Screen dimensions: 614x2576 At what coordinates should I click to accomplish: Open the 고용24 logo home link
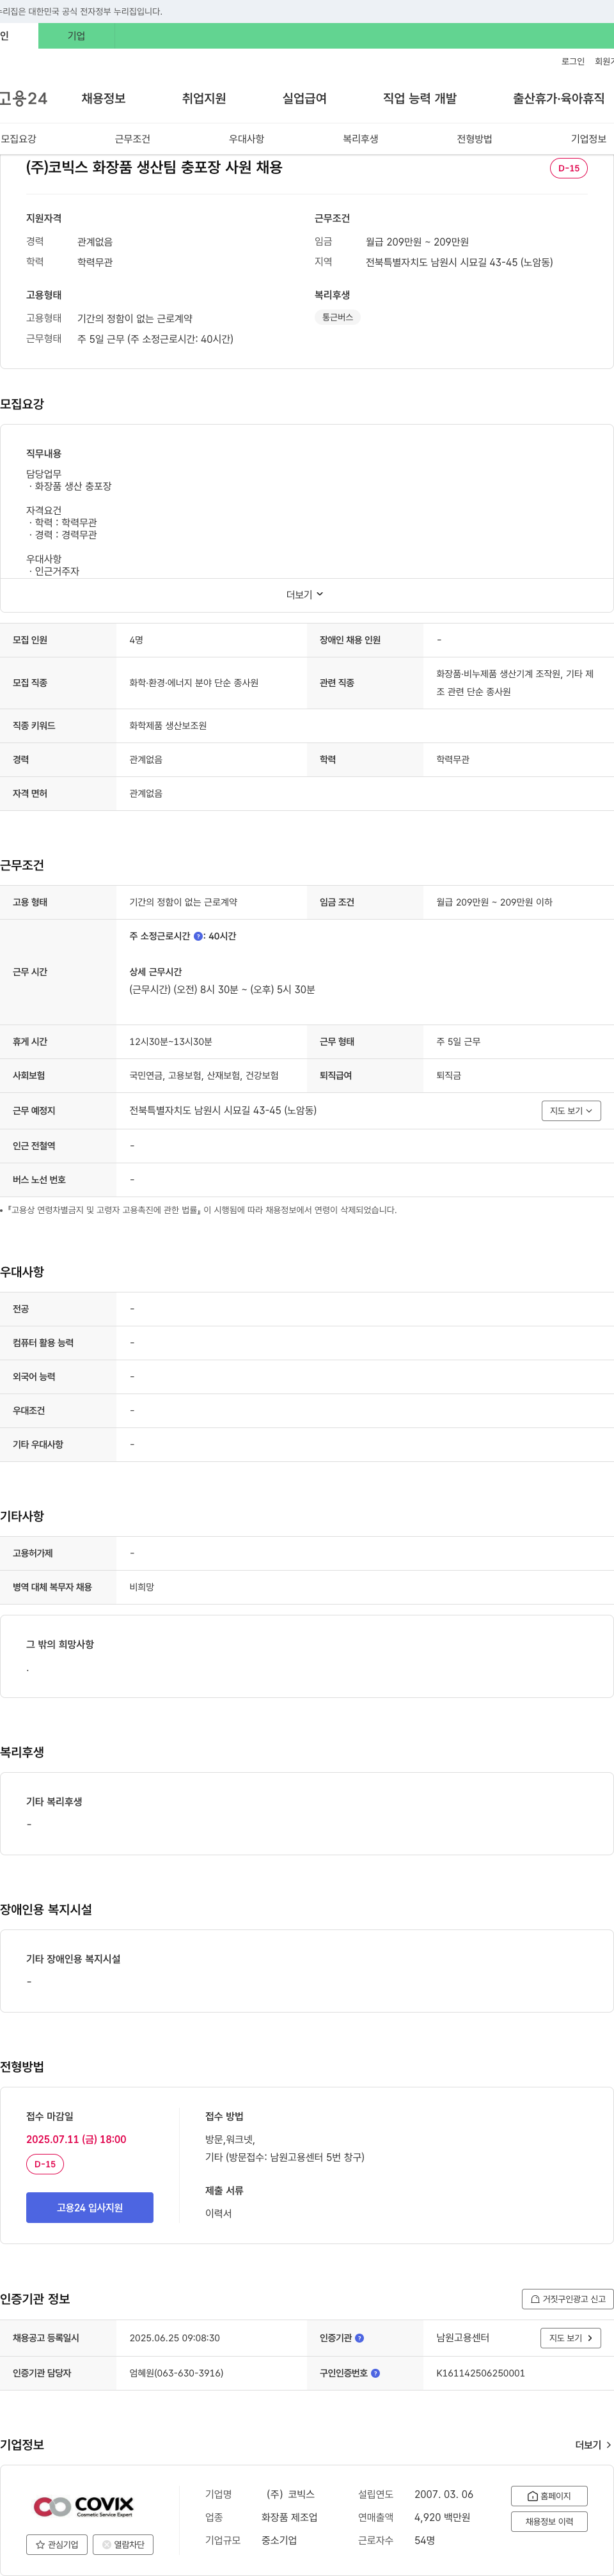24,98
